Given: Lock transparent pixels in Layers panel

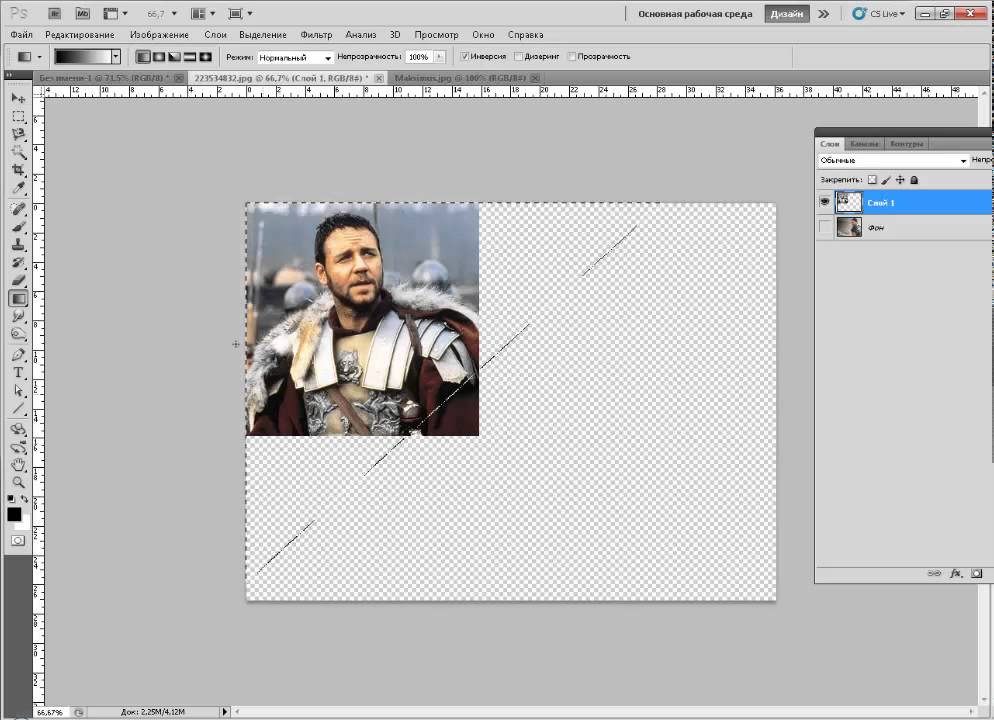Looking at the screenshot, I should coord(872,180).
